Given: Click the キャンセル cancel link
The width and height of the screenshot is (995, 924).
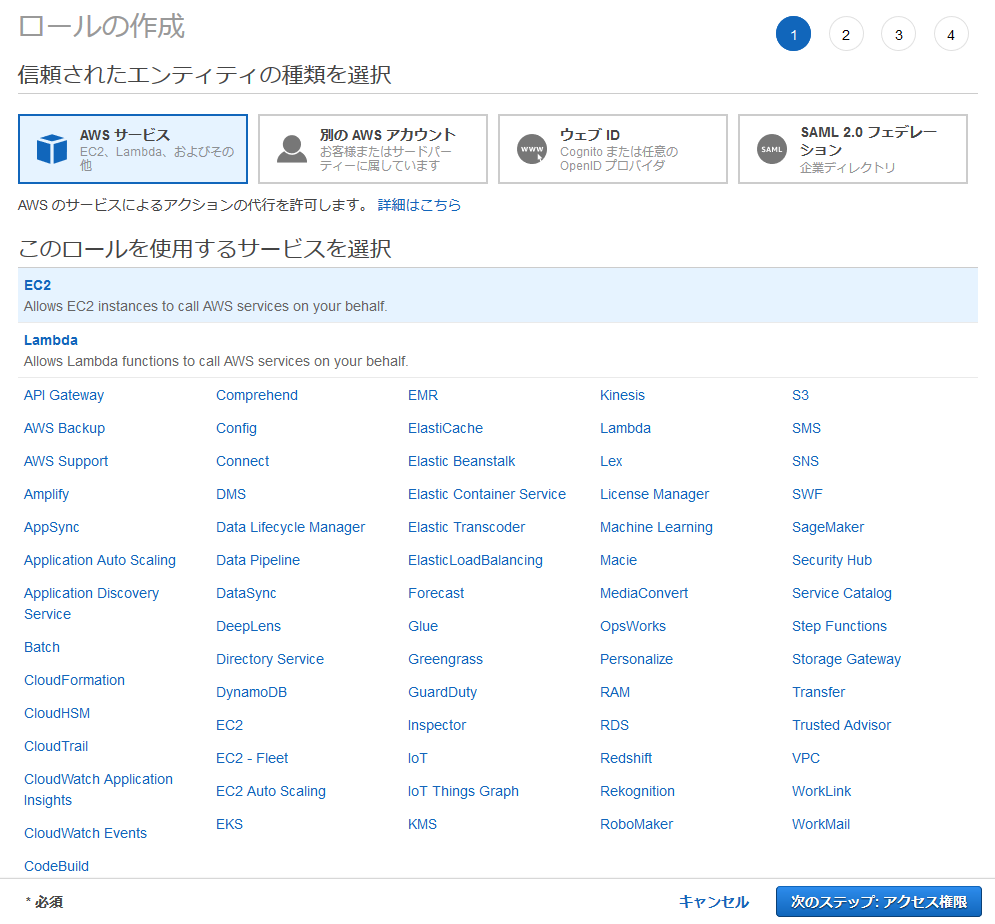Looking at the screenshot, I should [713, 901].
